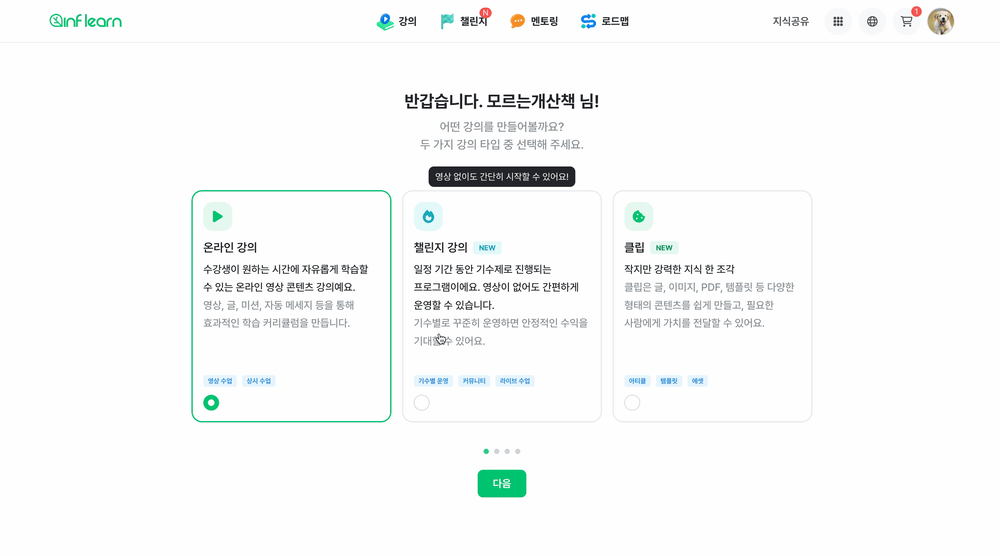
Task: Click the roadmap icon beside 로드맵
Action: coord(588,22)
